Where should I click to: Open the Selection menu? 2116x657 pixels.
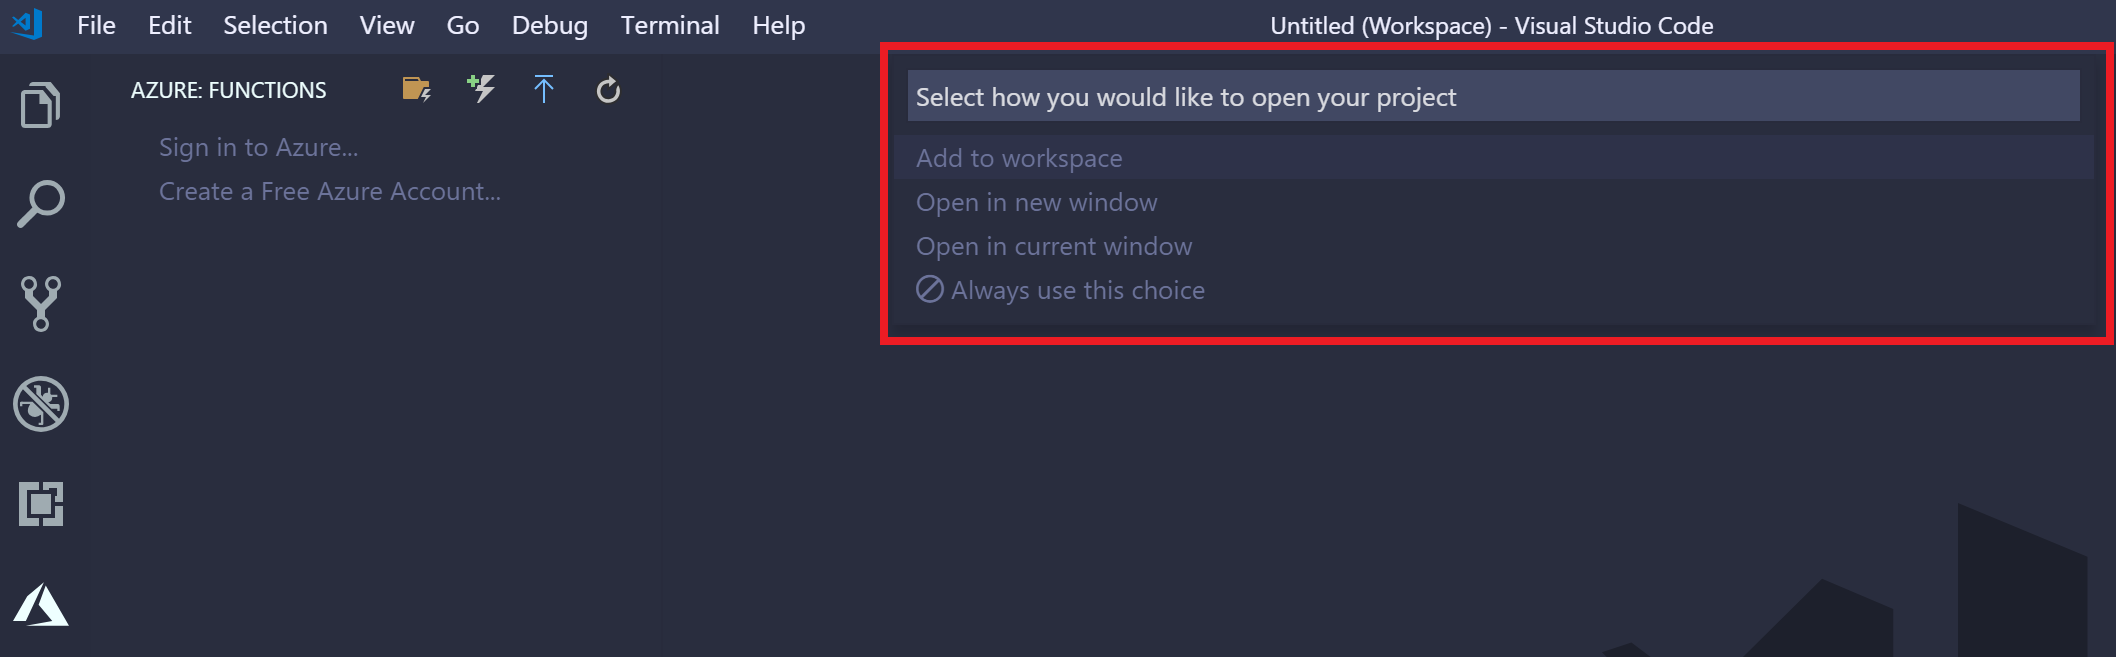point(275,25)
